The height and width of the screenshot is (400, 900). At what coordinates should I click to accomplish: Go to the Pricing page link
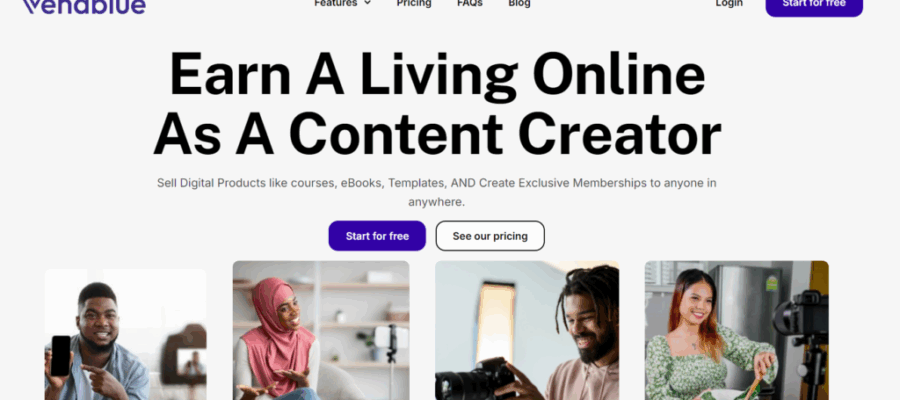[x=414, y=3]
